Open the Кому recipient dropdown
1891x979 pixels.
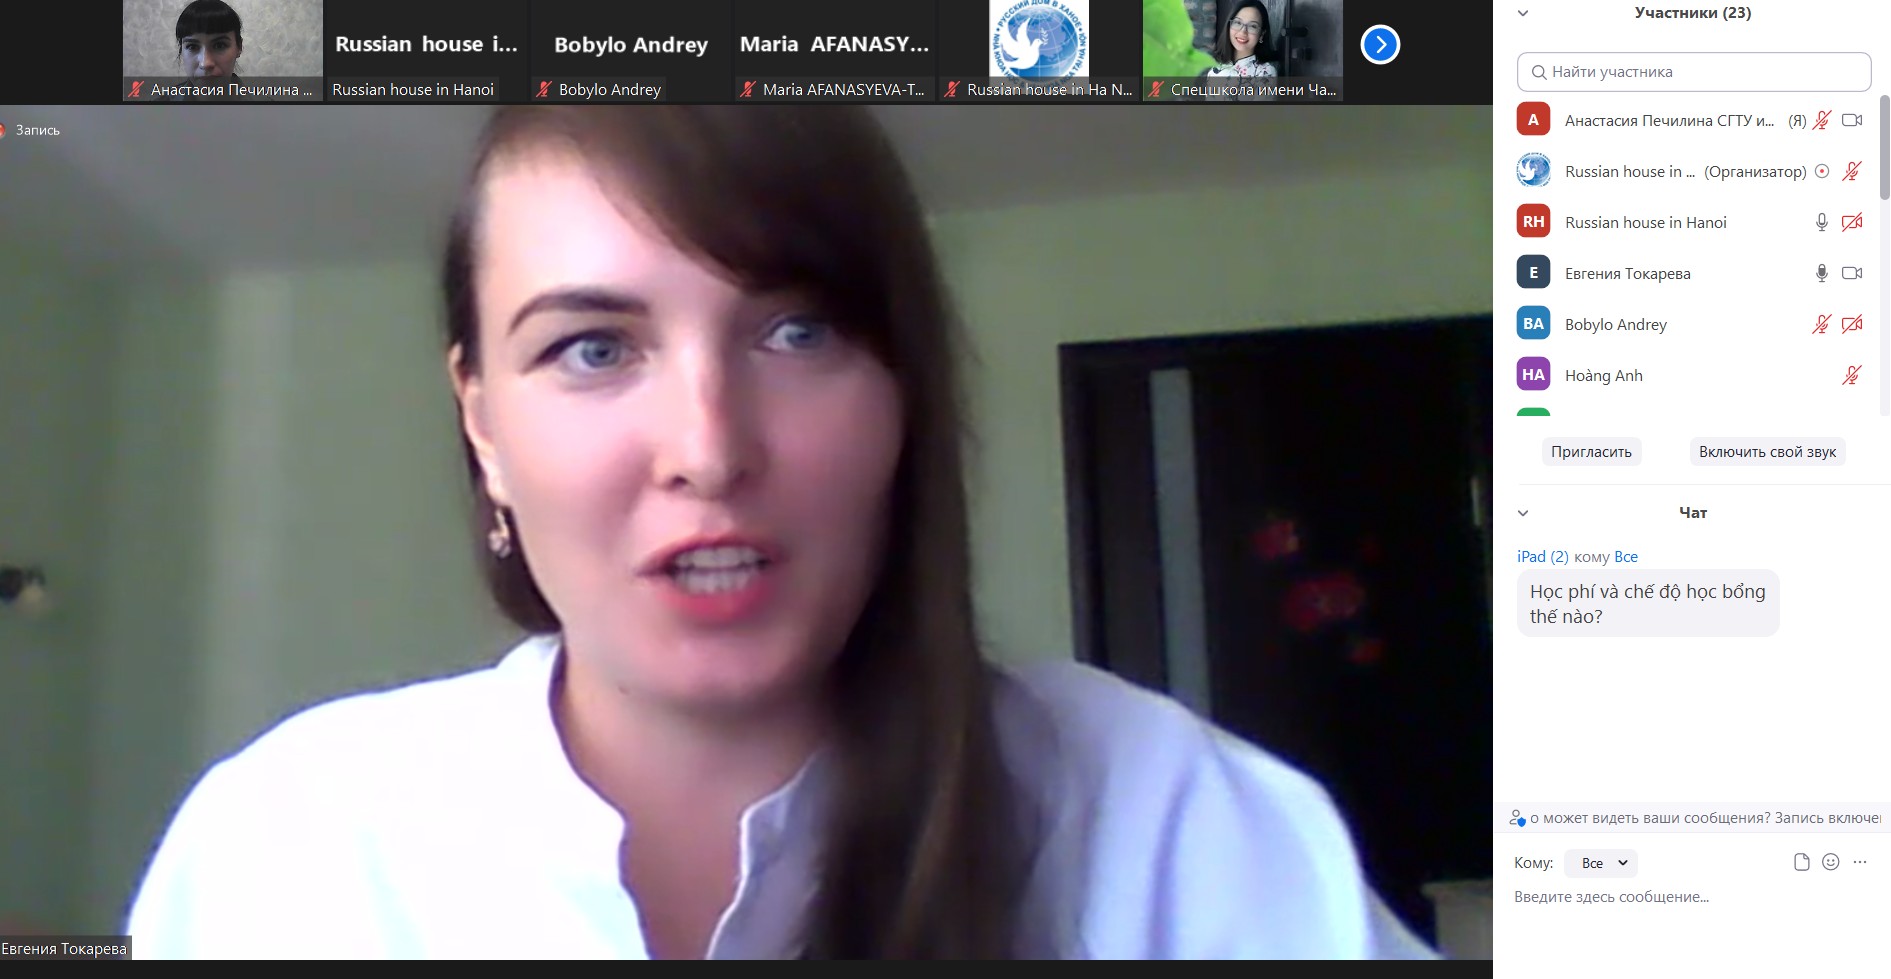click(1601, 863)
